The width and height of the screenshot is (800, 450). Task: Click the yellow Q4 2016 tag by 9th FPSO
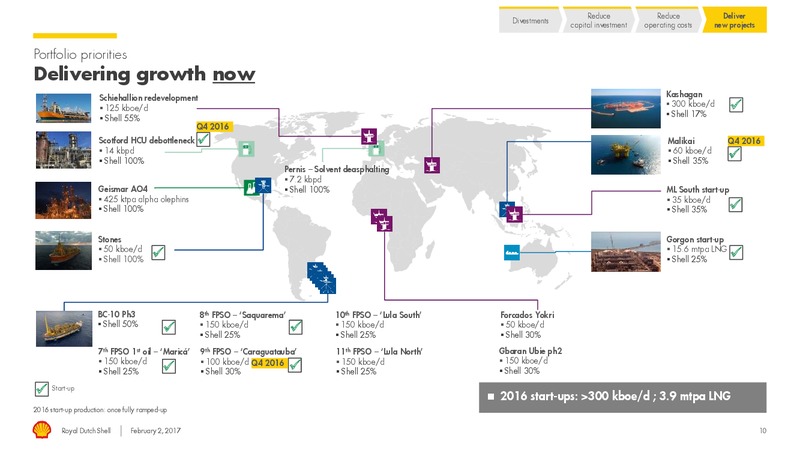click(x=268, y=362)
